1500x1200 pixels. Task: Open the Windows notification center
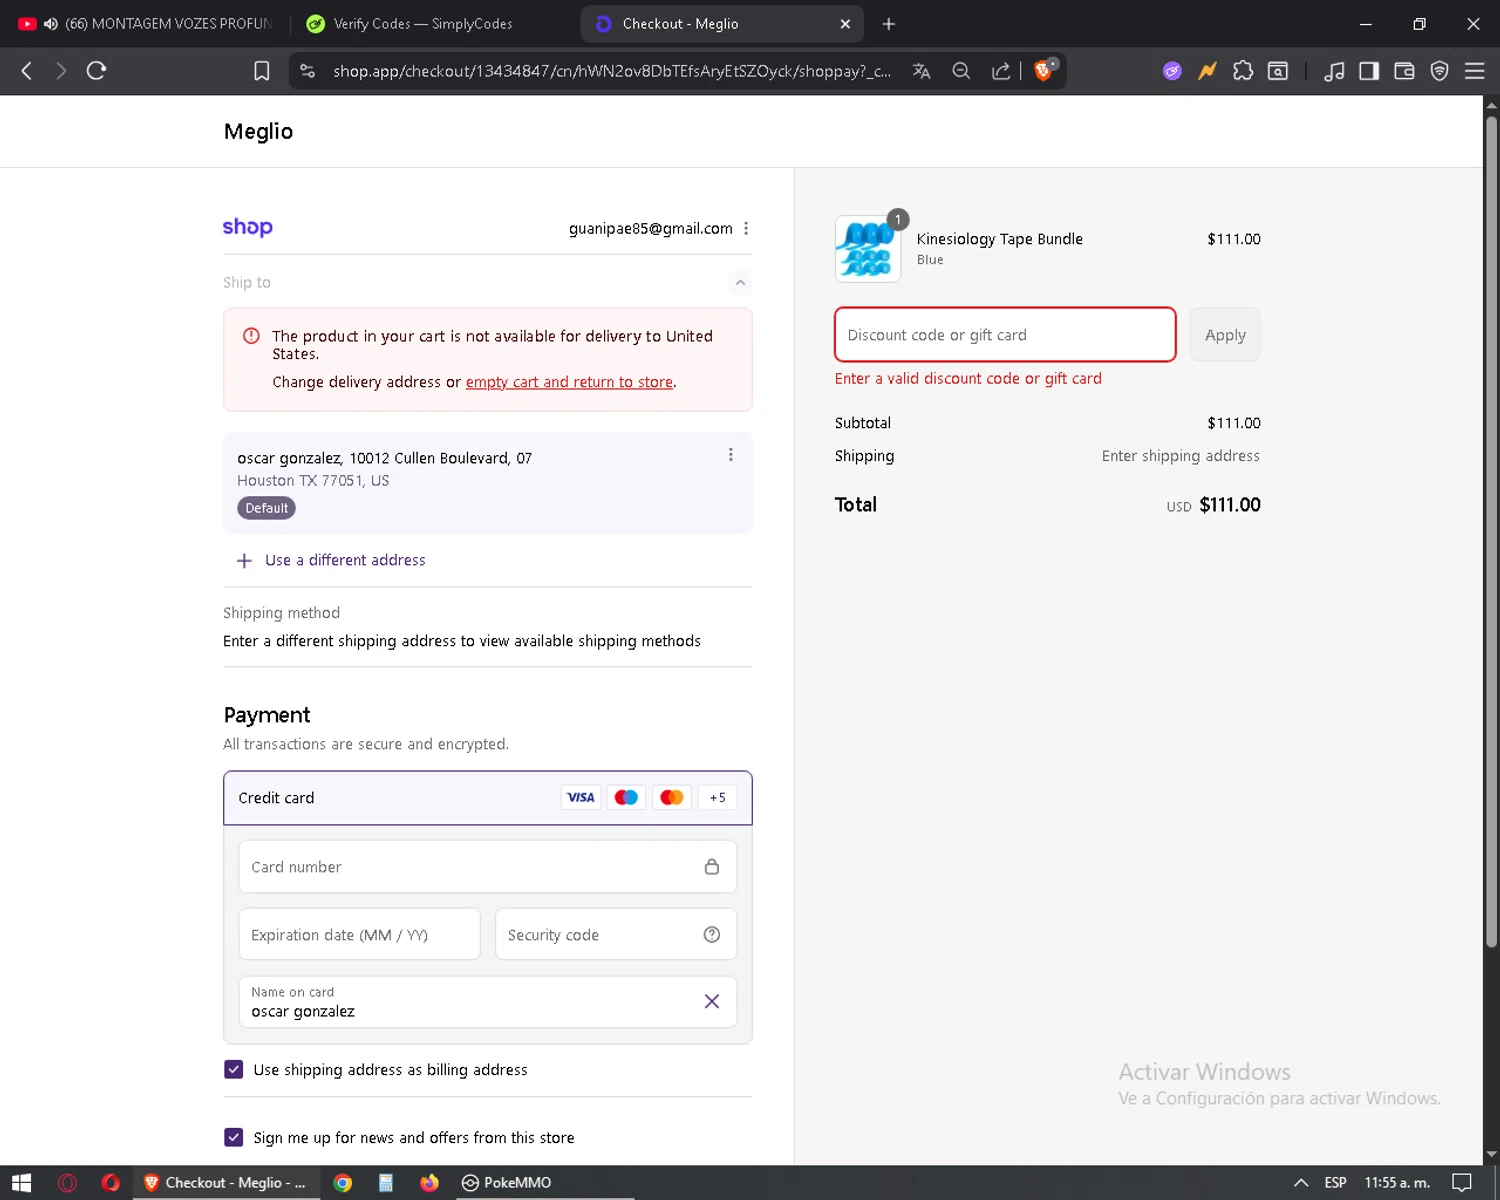click(x=1462, y=1183)
